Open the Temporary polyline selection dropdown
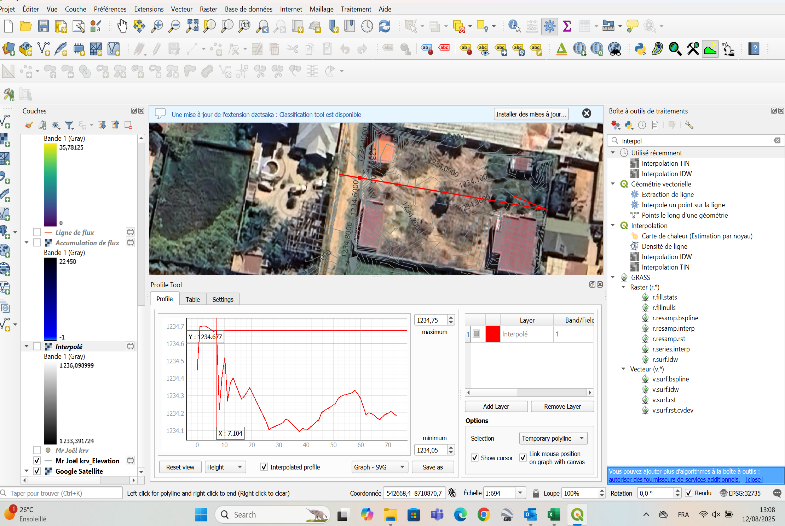Image resolution: width=785 pixels, height=526 pixels. 553,438
